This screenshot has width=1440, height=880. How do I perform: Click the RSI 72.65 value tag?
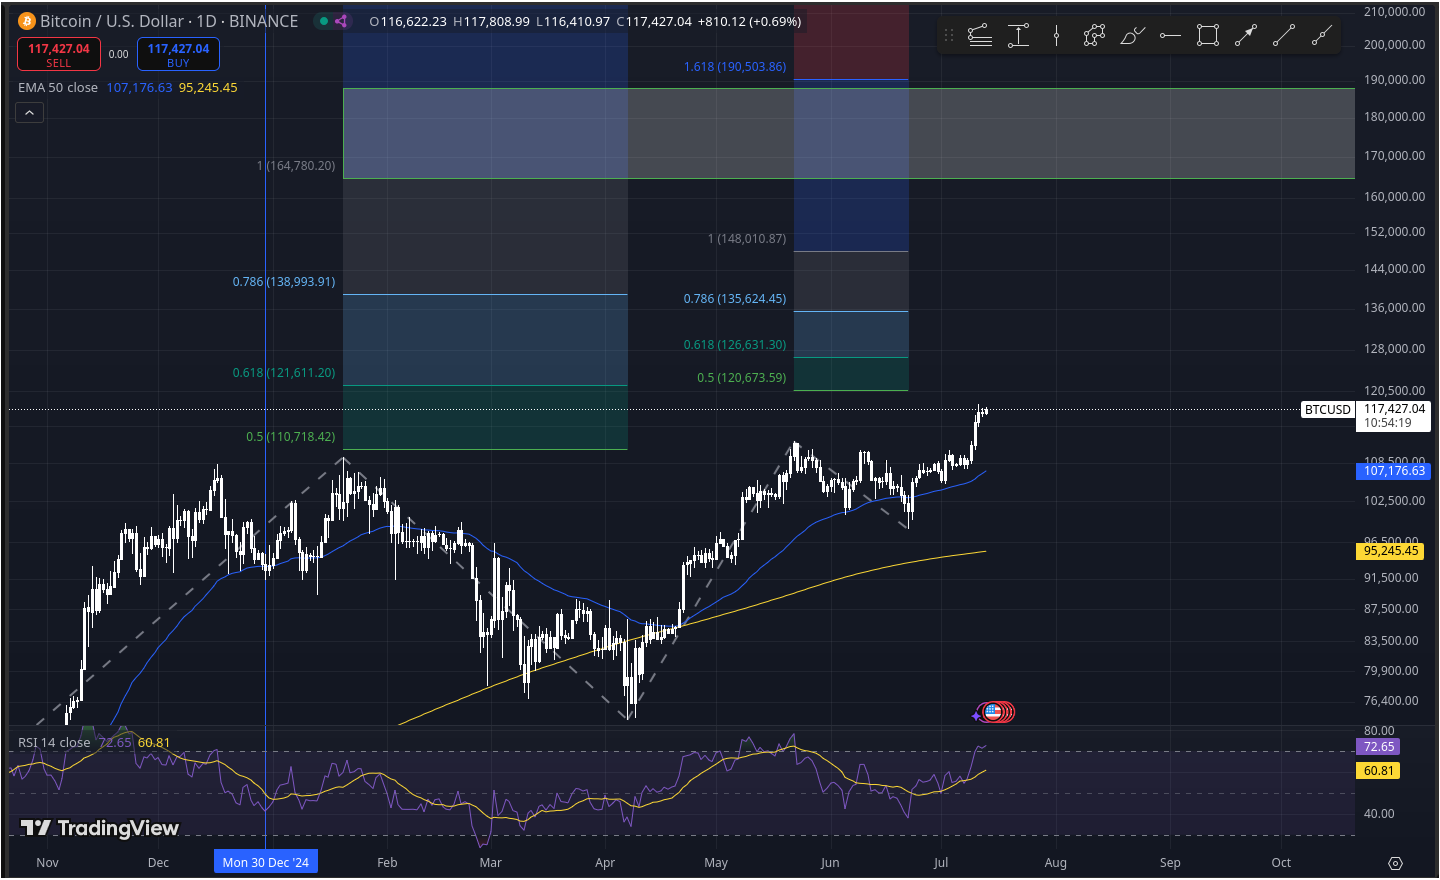[x=1379, y=747]
